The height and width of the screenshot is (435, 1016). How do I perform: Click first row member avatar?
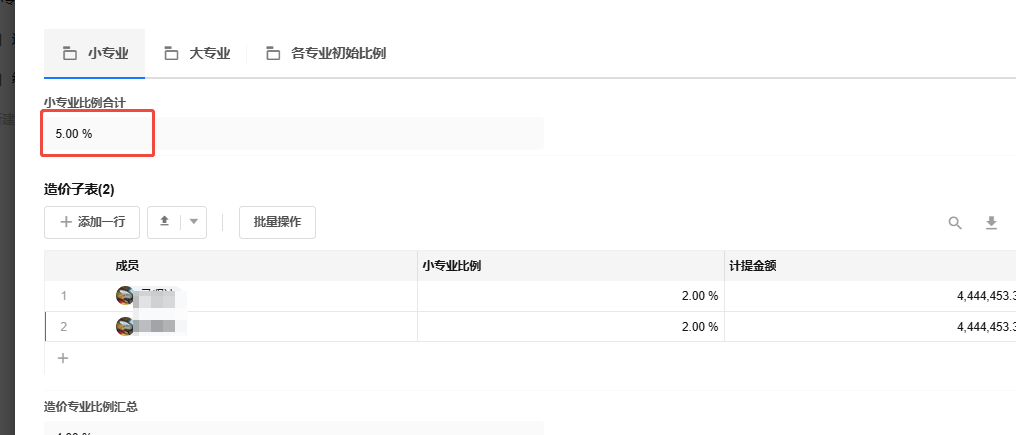click(x=125, y=295)
